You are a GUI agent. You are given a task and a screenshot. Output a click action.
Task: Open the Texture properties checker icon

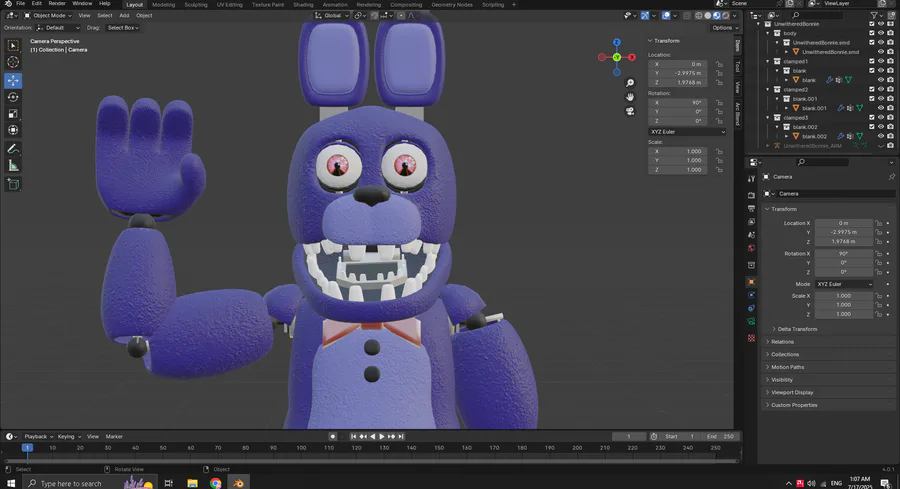point(751,339)
